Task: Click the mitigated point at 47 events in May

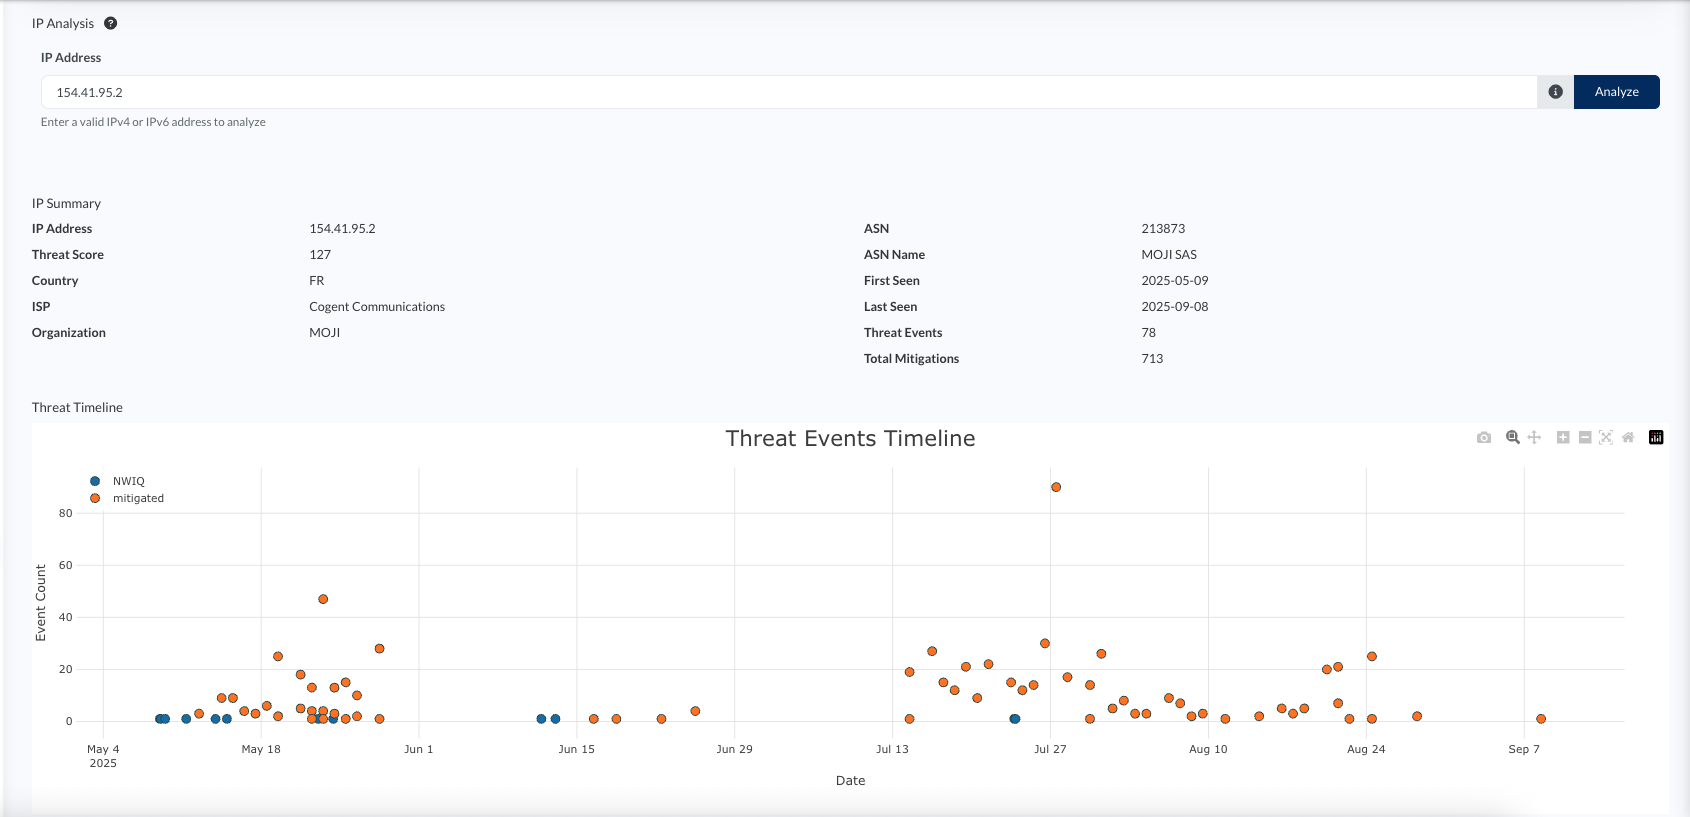Action: (x=323, y=599)
